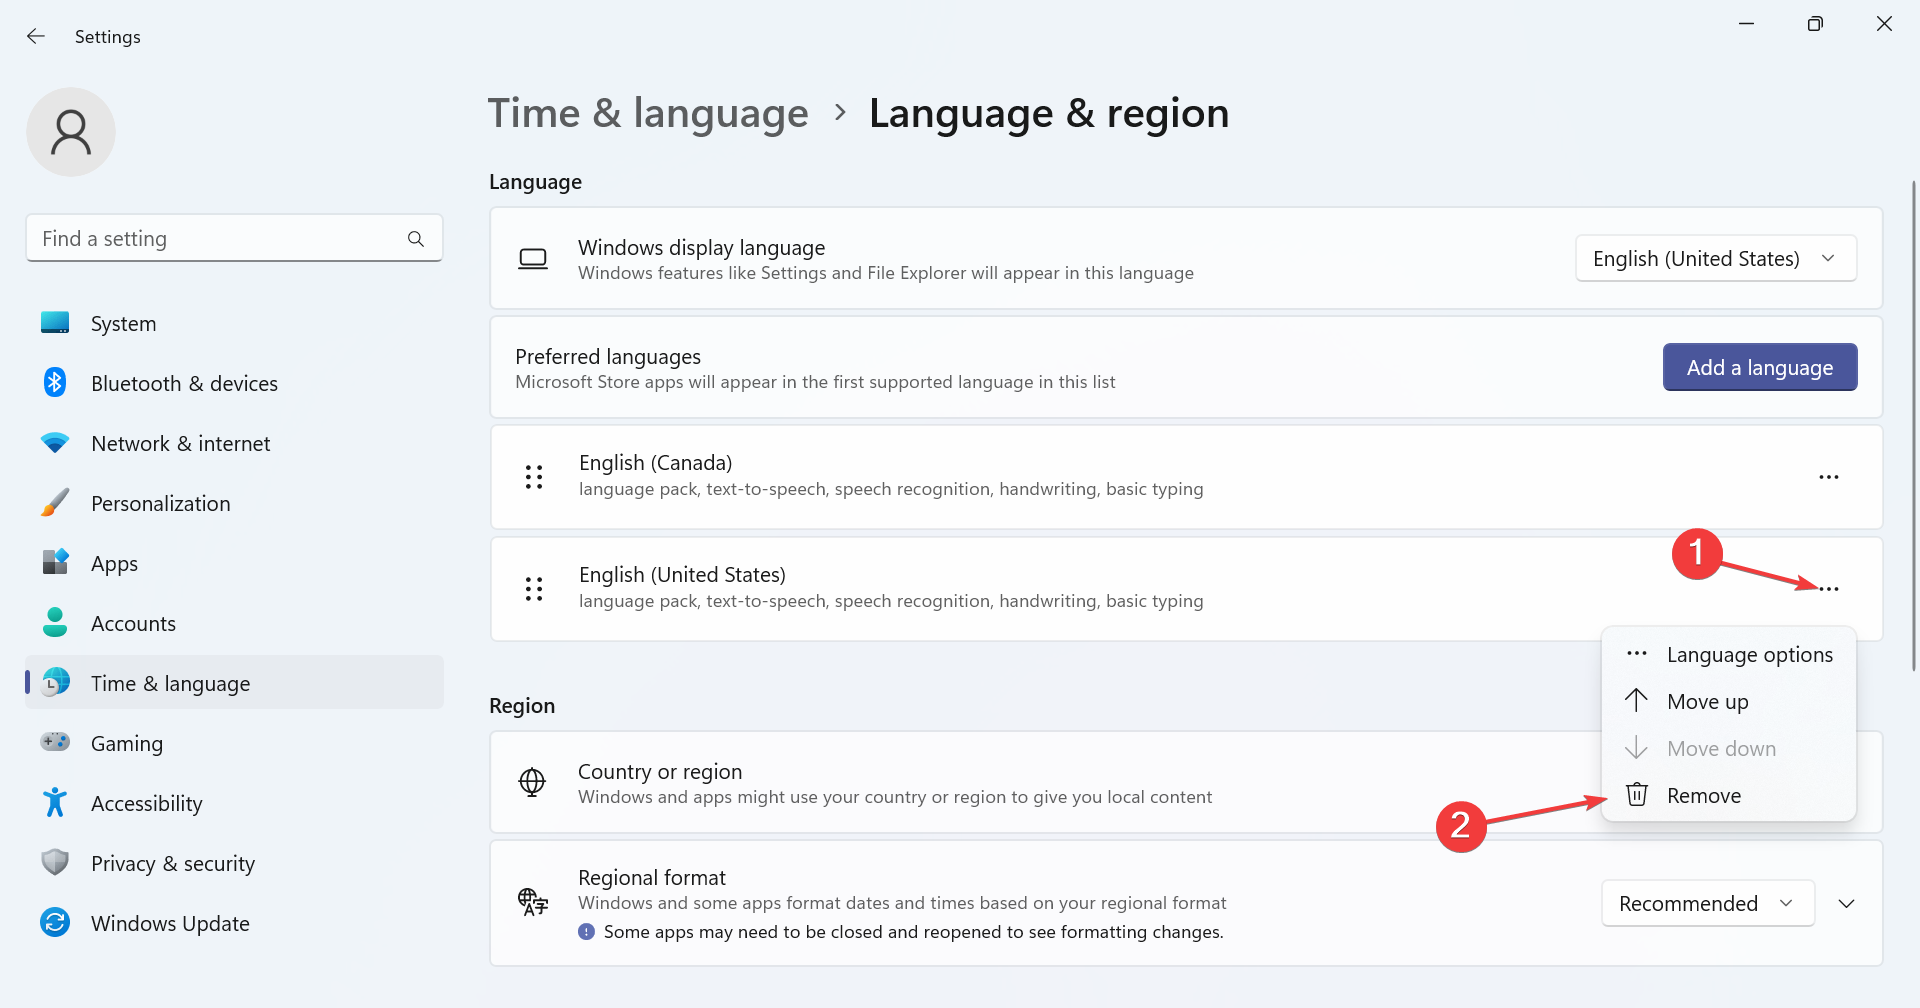Click the Accounts person icon

(x=55, y=622)
